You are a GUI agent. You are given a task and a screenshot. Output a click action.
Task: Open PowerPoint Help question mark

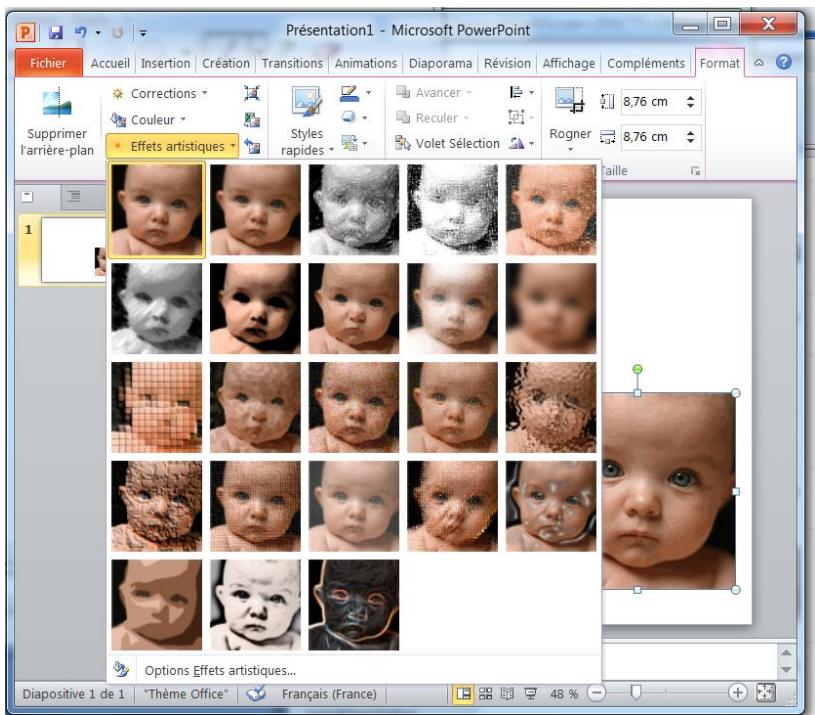click(x=783, y=62)
